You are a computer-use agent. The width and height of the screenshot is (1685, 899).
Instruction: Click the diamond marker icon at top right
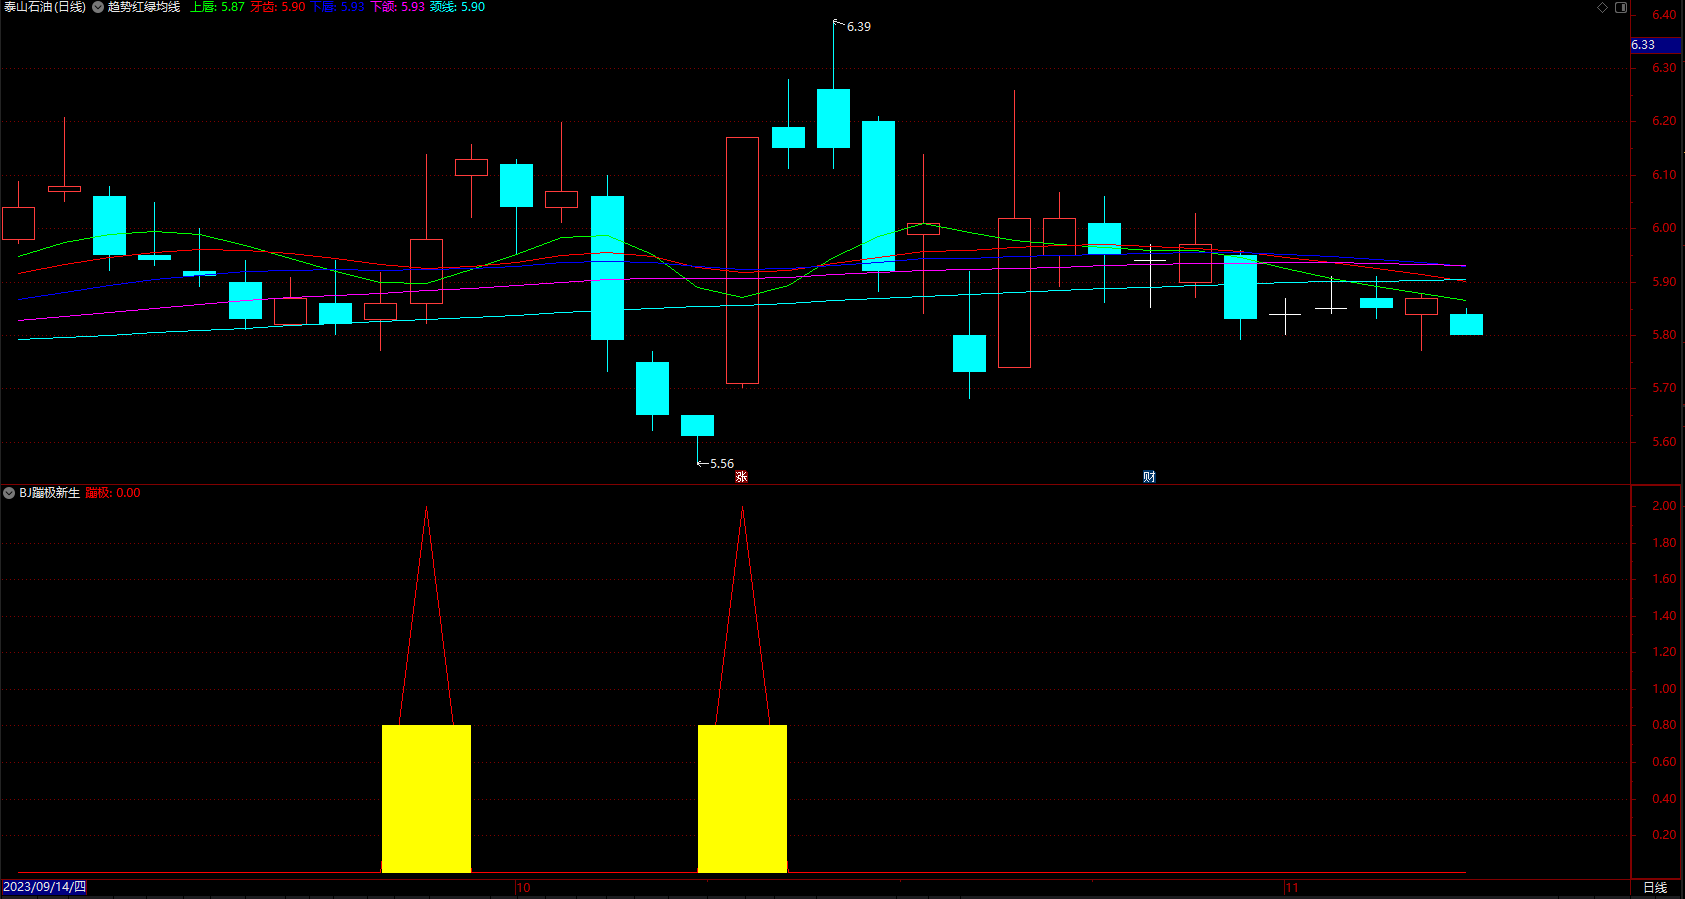click(x=1602, y=7)
